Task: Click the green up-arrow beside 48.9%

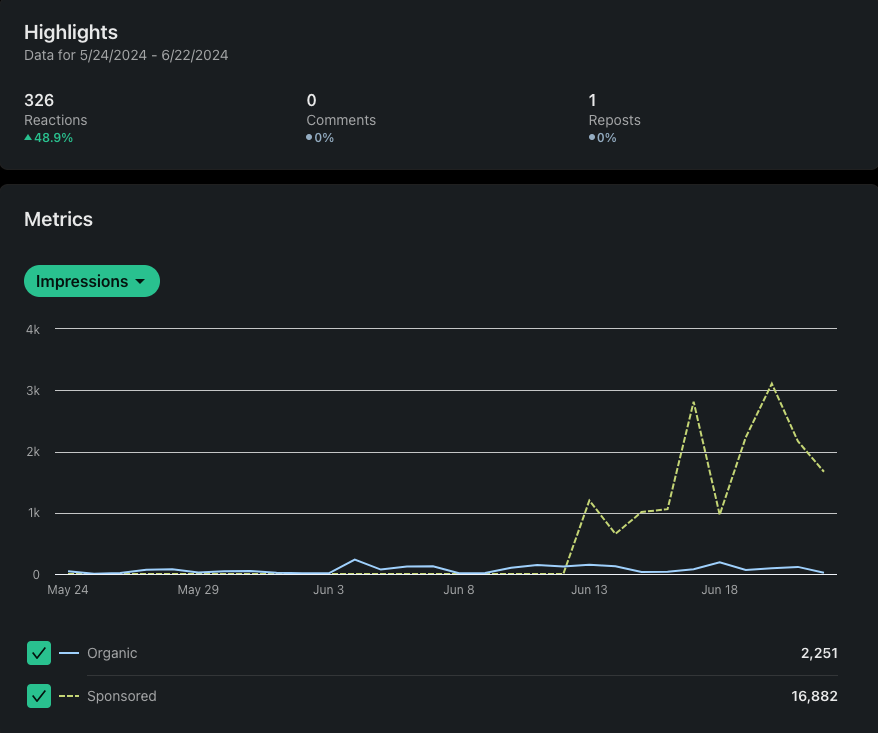Action: click(29, 138)
